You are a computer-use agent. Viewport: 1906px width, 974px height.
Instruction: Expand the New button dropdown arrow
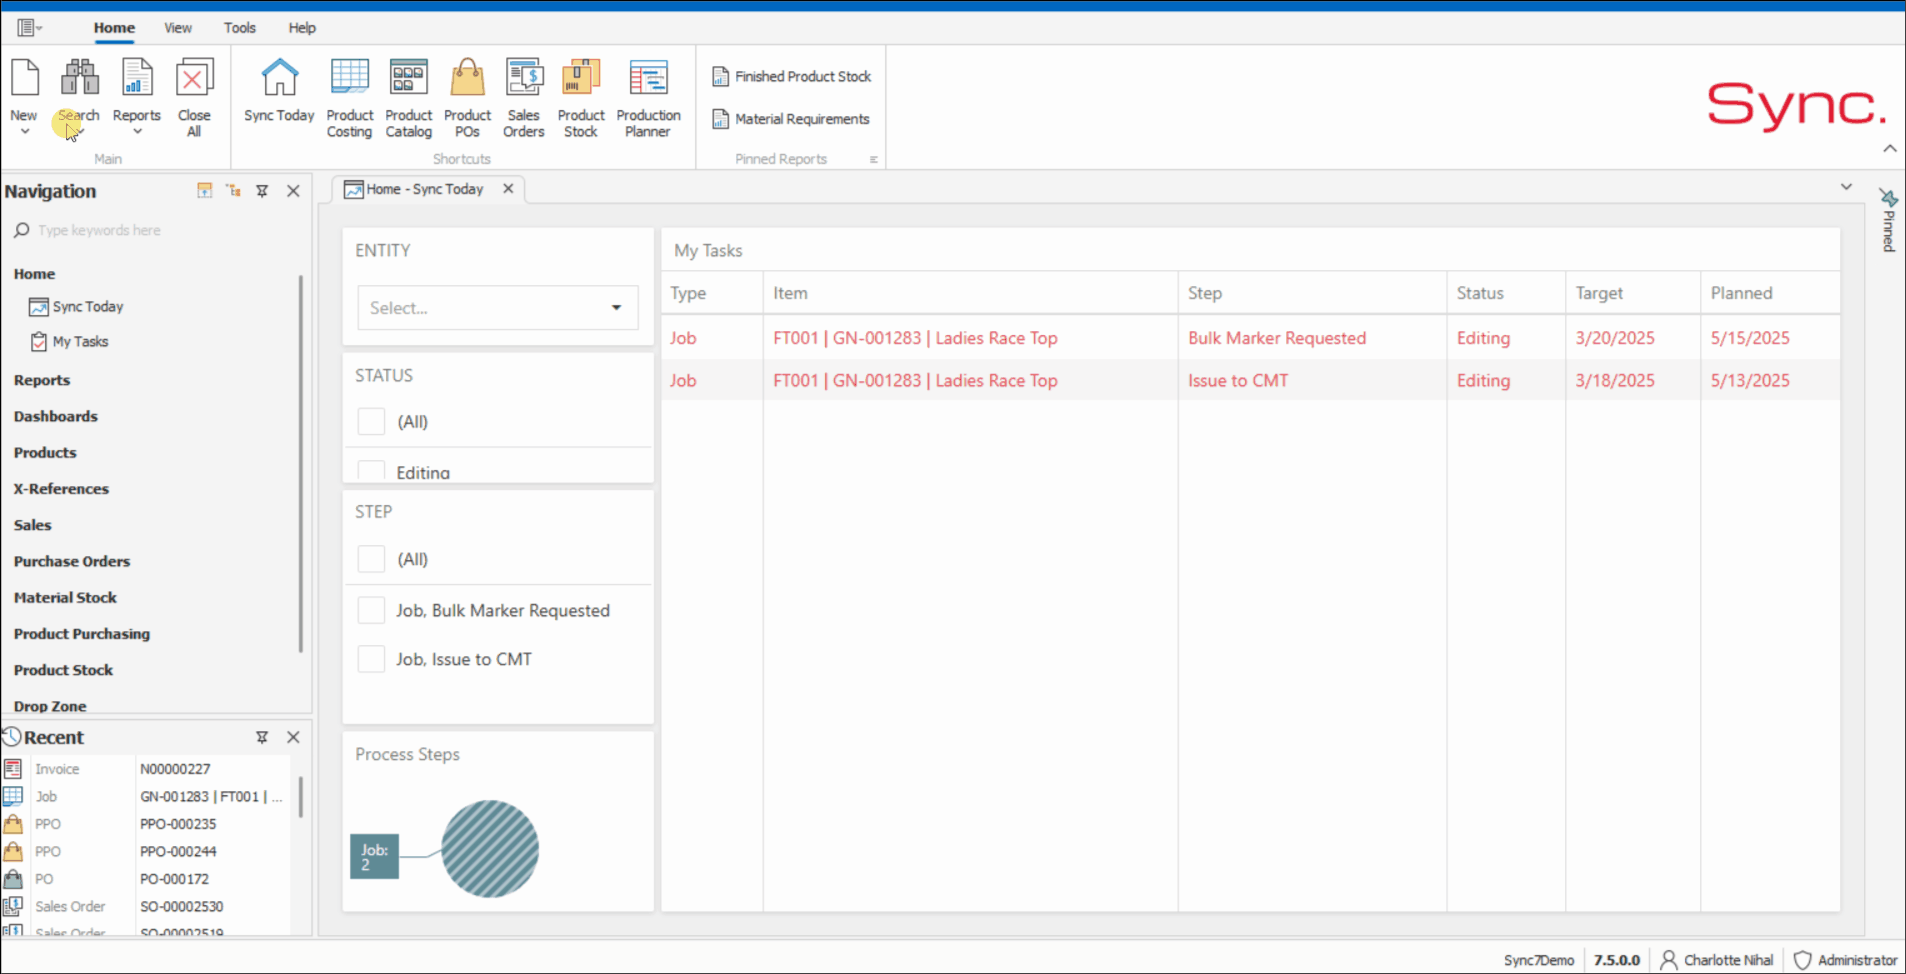pos(25,132)
